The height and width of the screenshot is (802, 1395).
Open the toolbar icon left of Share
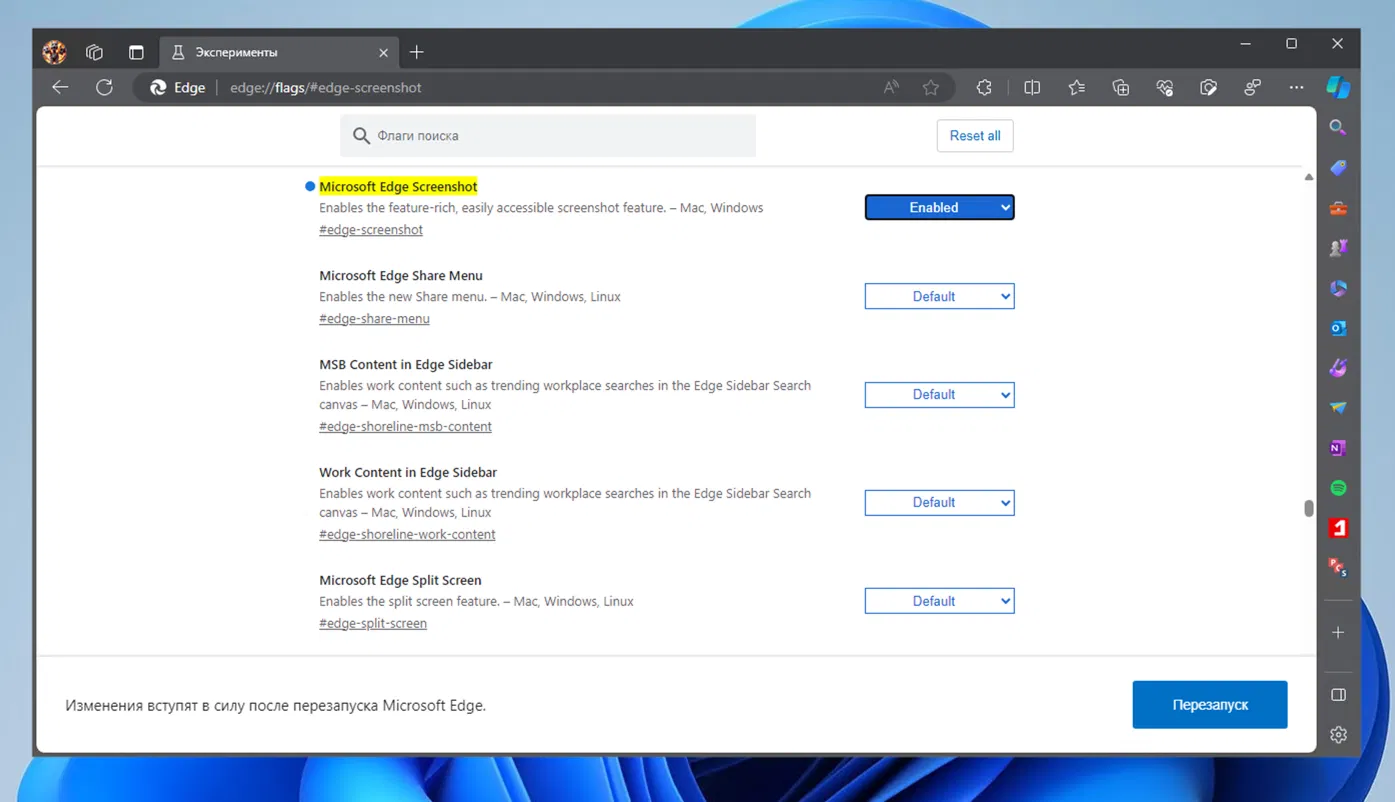point(1208,87)
